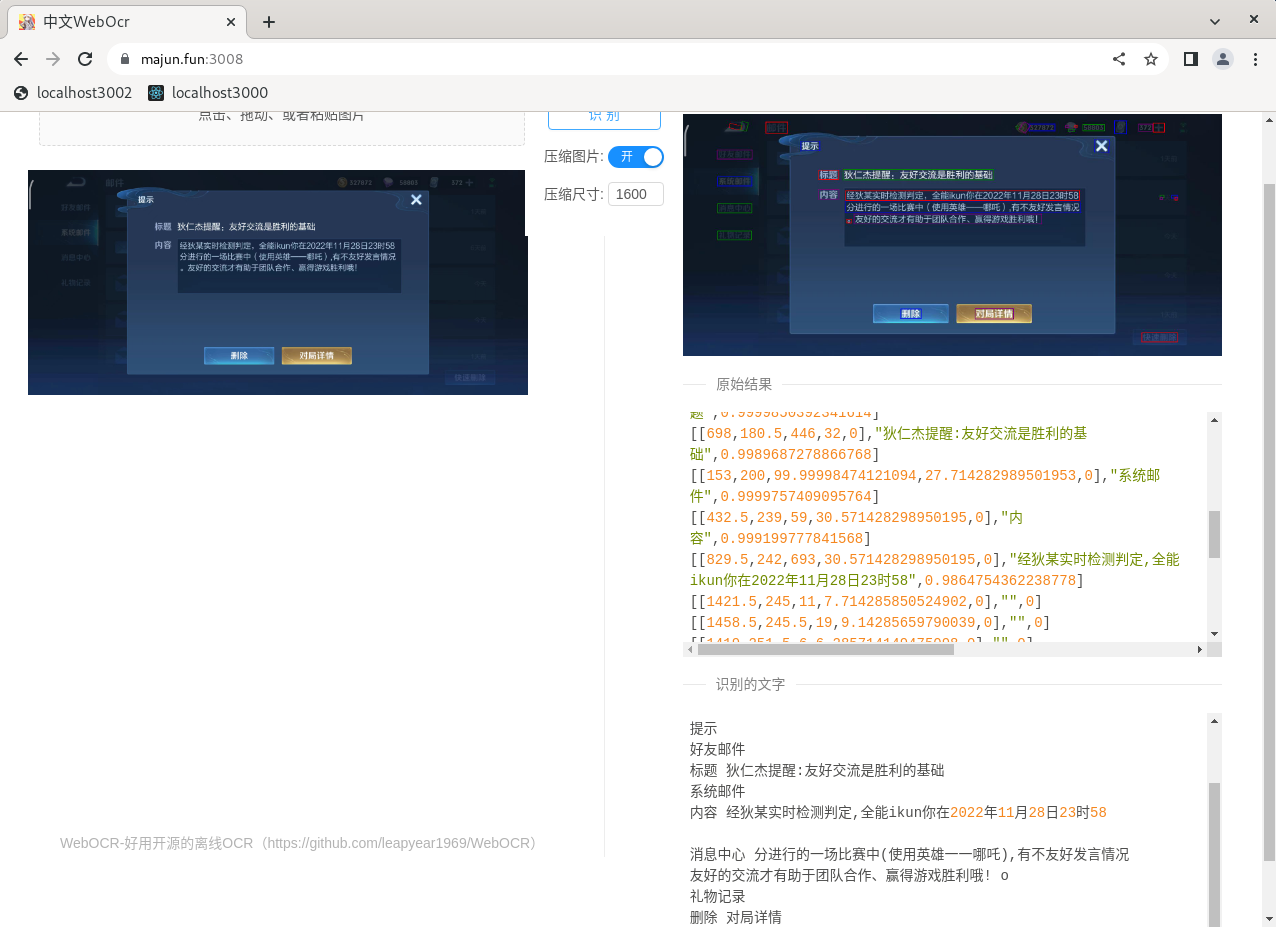Open localhost3000 bookmark
Screen dimensions: 1276x927
tap(208, 93)
